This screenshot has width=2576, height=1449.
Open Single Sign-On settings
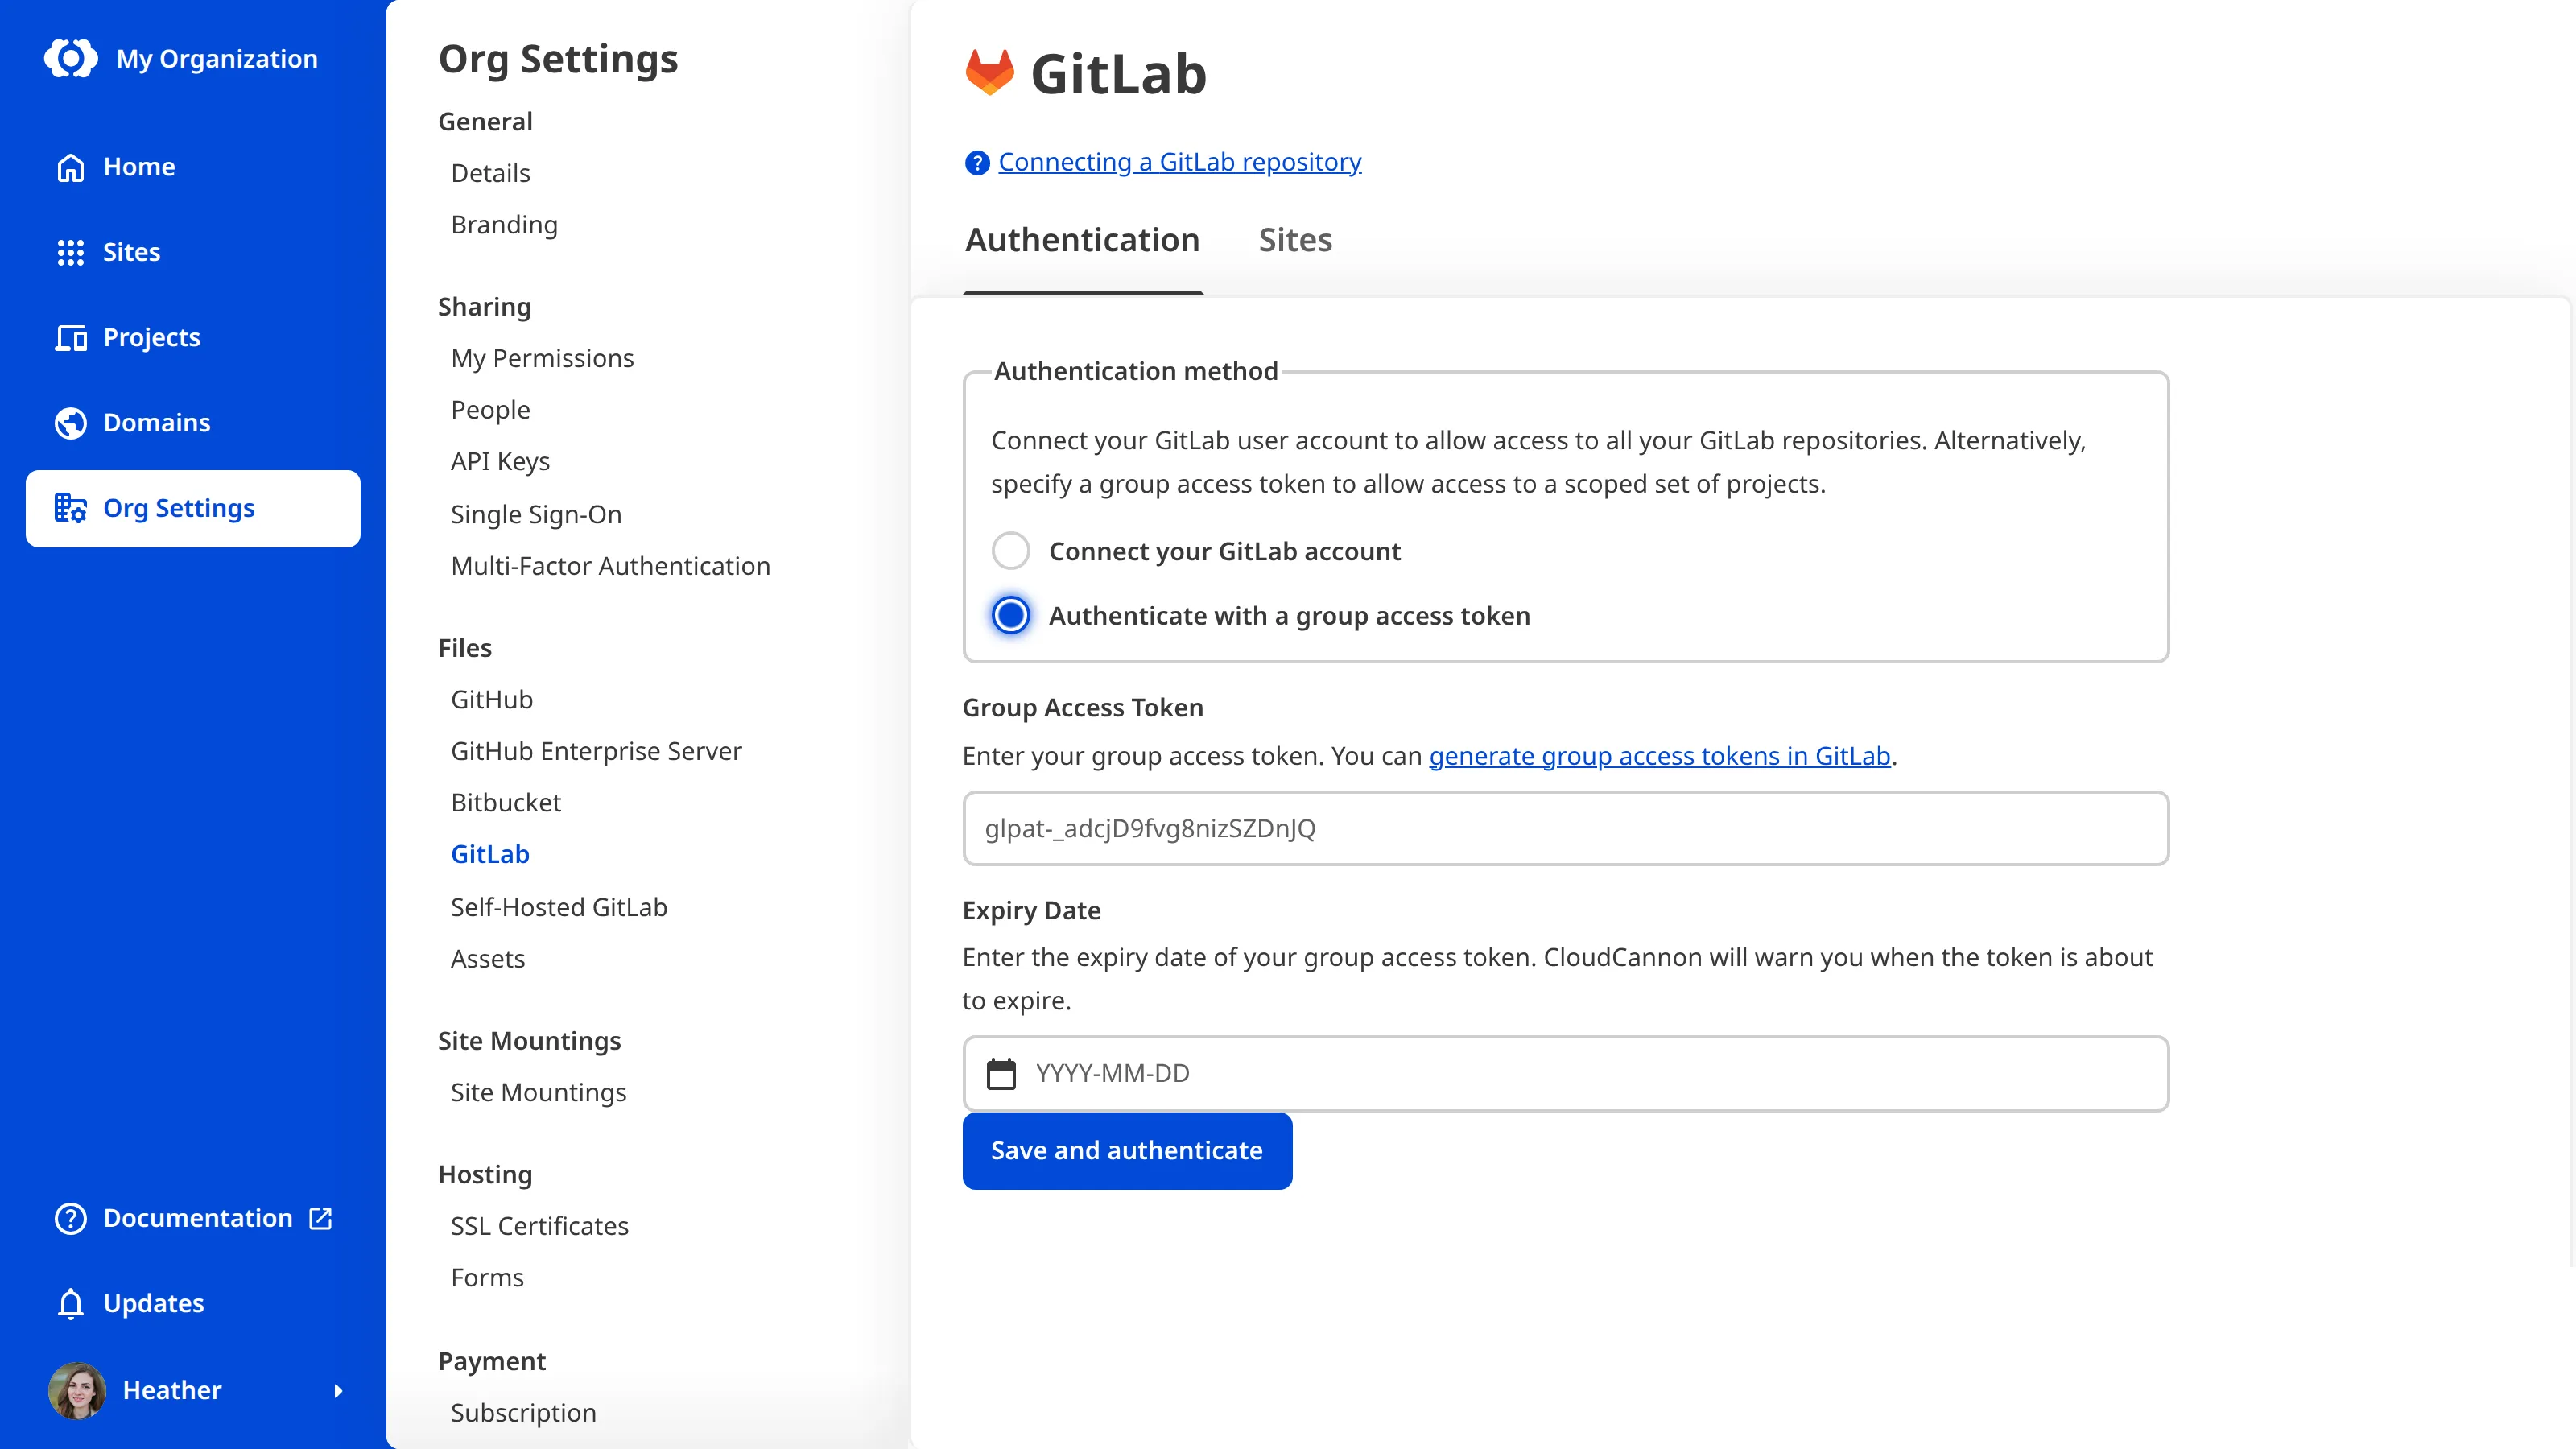click(x=536, y=514)
